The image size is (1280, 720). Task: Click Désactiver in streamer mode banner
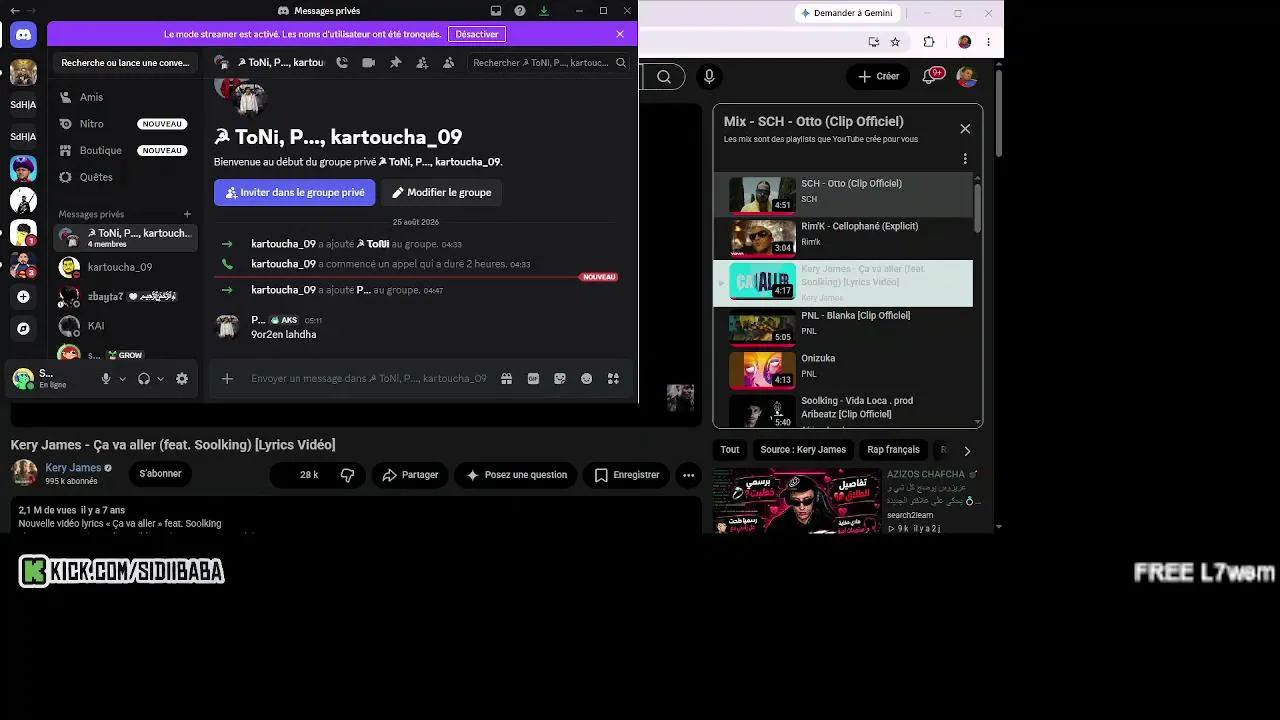click(x=477, y=34)
